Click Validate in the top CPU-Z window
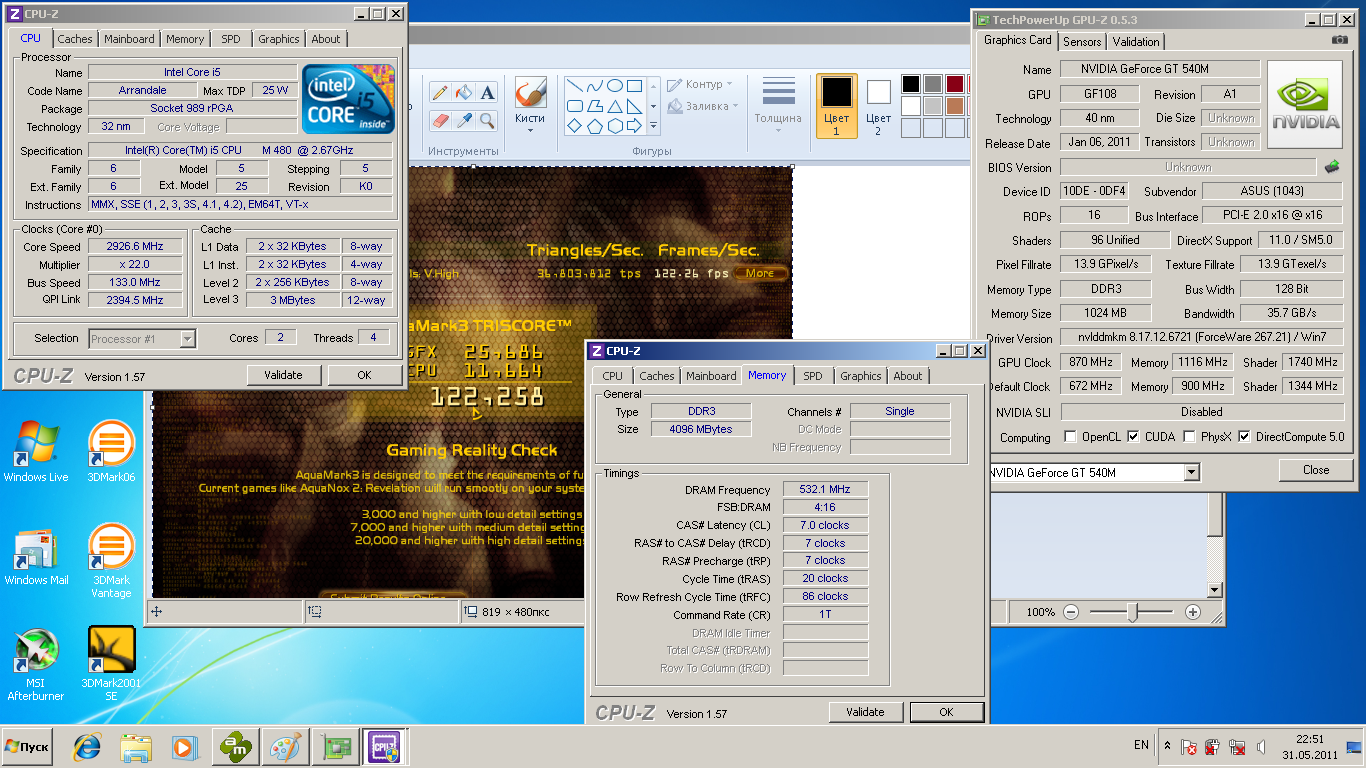 [x=283, y=375]
